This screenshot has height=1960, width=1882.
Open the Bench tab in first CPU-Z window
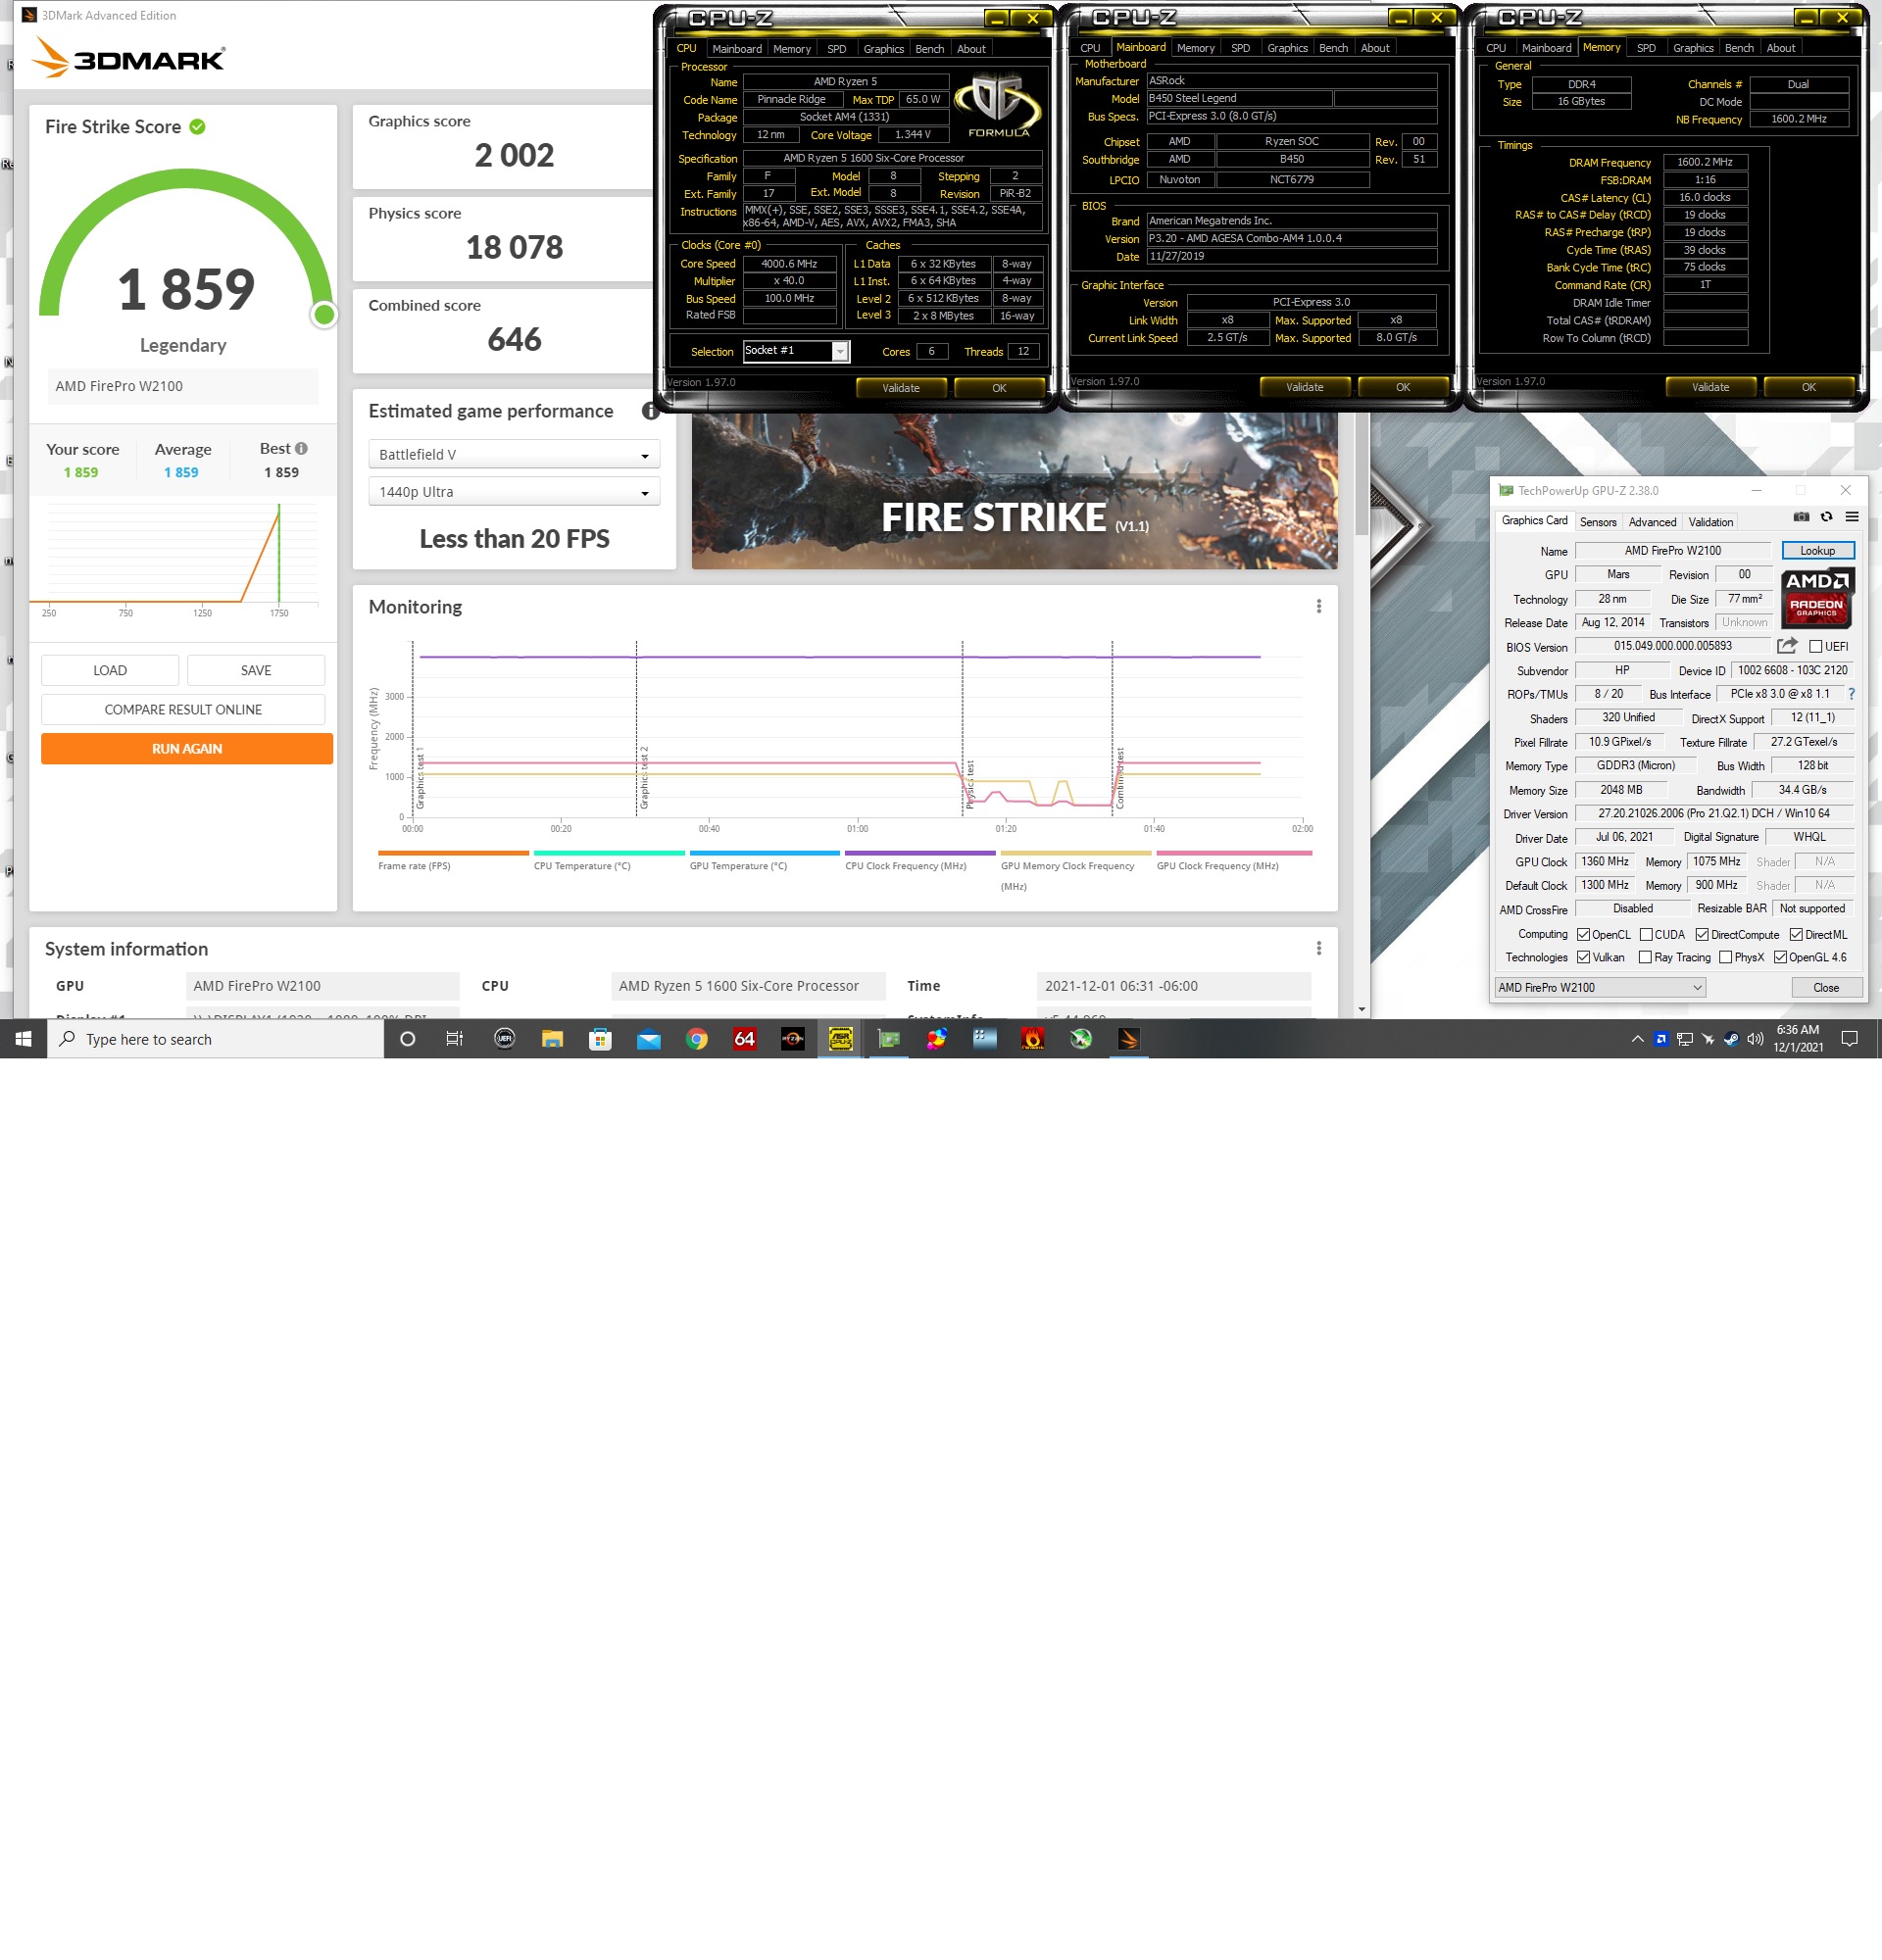pos(929,49)
